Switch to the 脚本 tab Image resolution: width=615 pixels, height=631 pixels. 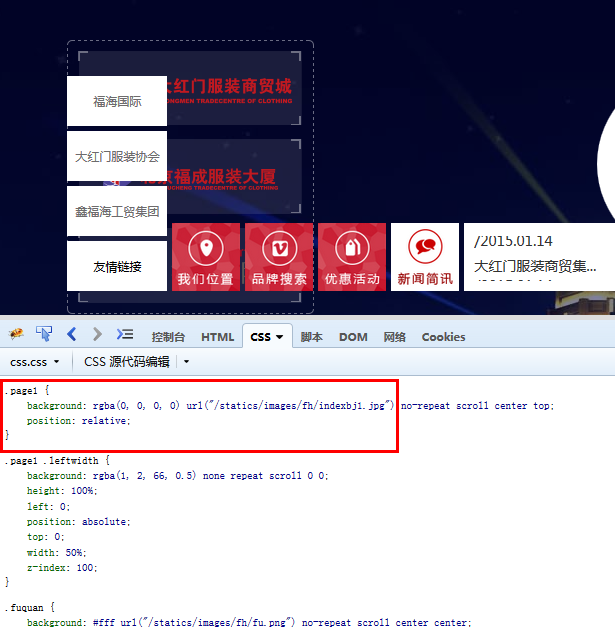312,337
